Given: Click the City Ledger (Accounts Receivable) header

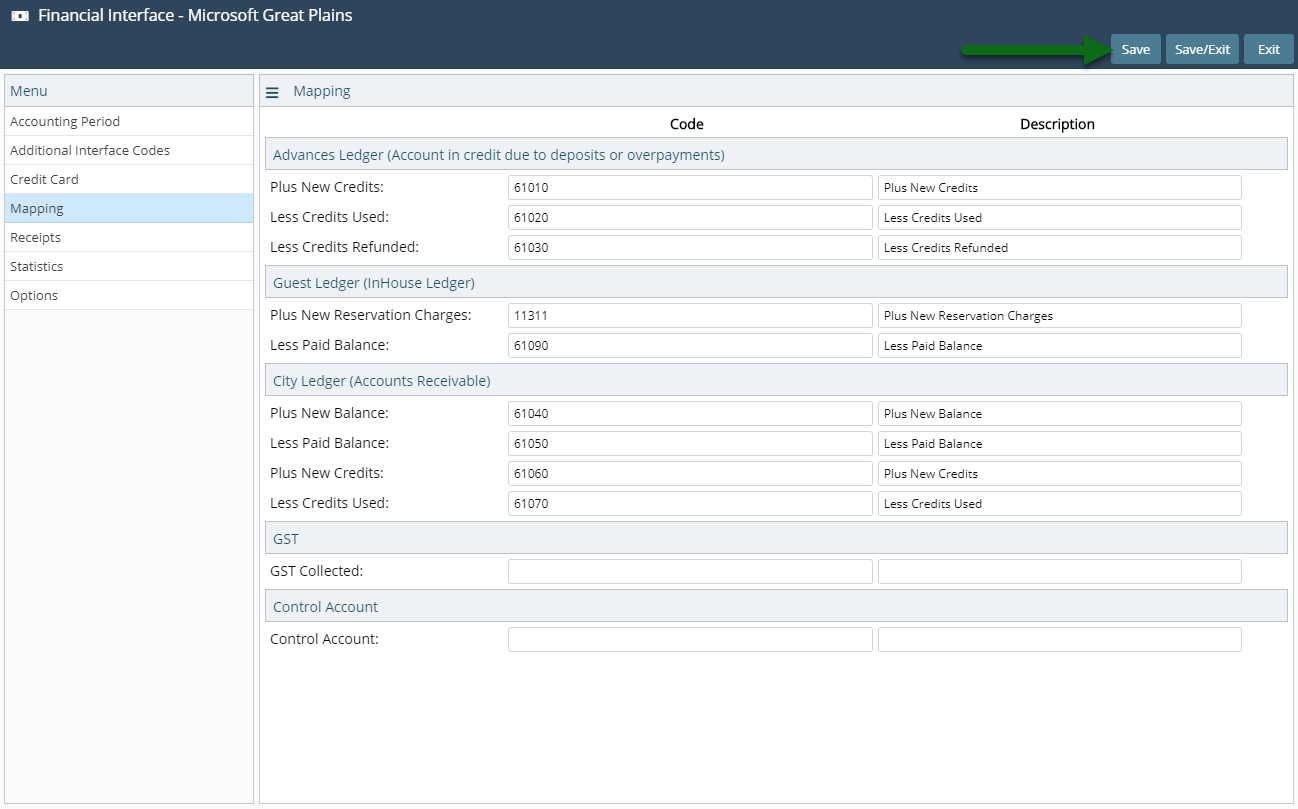Looking at the screenshot, I should (776, 381).
